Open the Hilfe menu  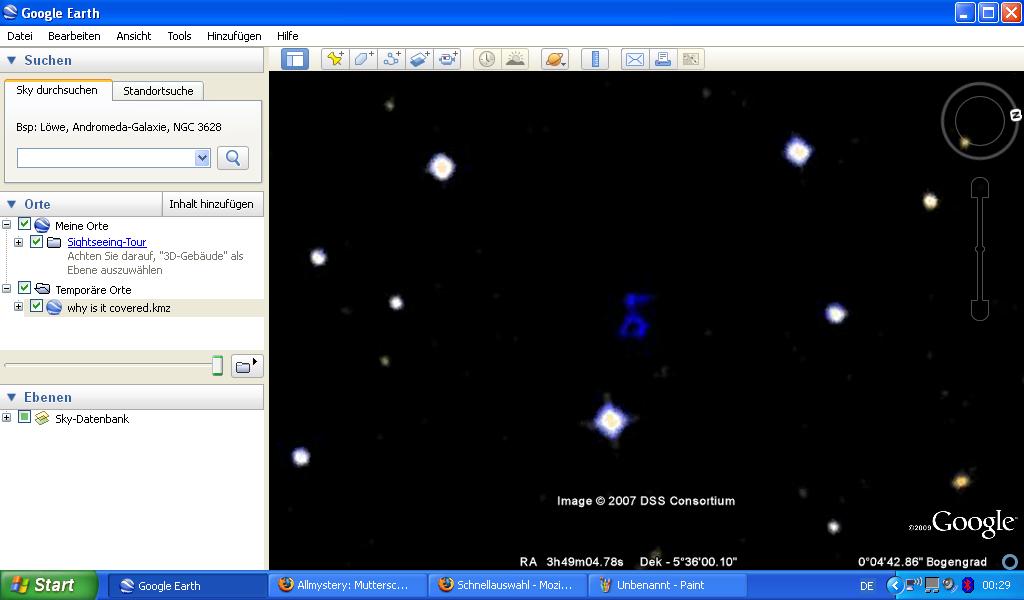(287, 36)
